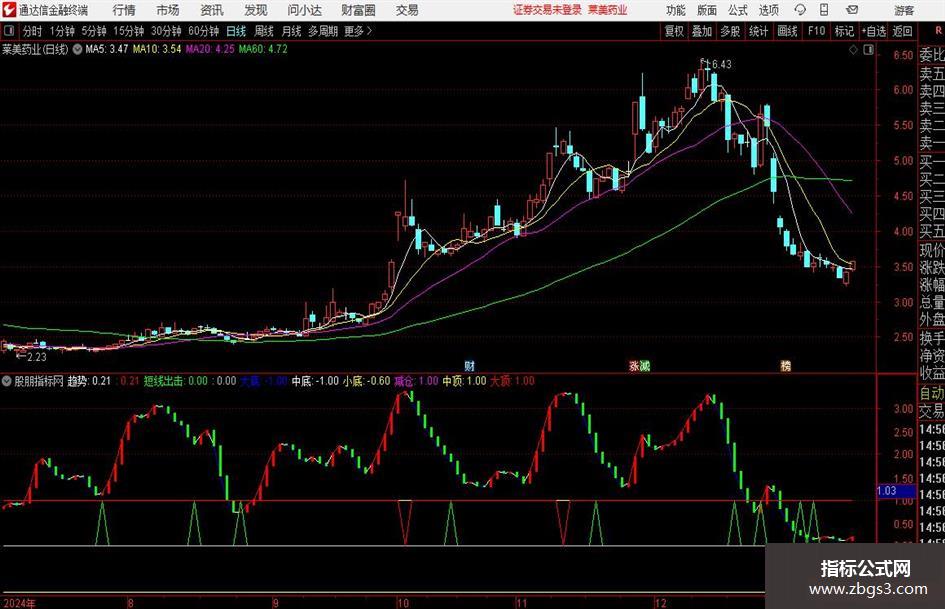Open the mail envelope icon
This screenshot has width=945, height=609.
pyautogui.click(x=852, y=10)
